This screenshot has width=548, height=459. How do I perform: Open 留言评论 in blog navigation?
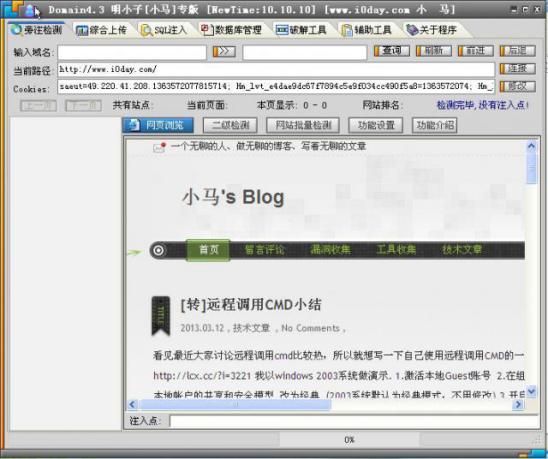click(265, 250)
